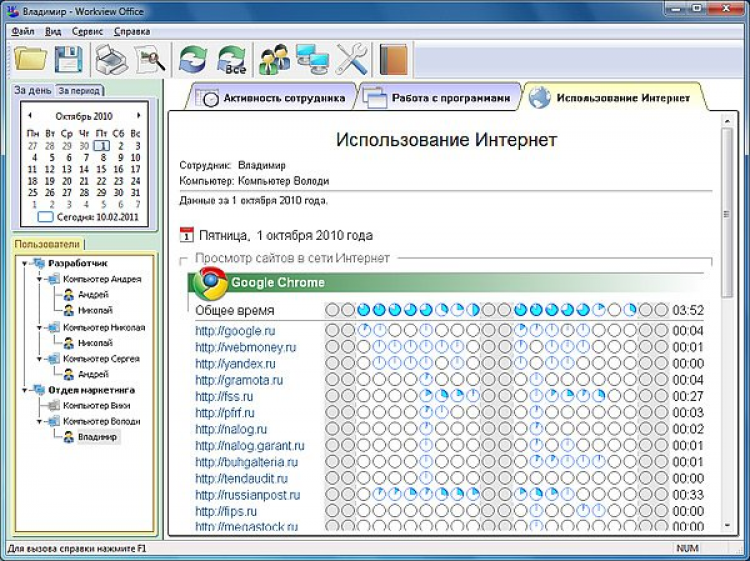This screenshot has height=561, width=750.
Task: Switch to Активность сотрудника tab
Action: coord(271,98)
